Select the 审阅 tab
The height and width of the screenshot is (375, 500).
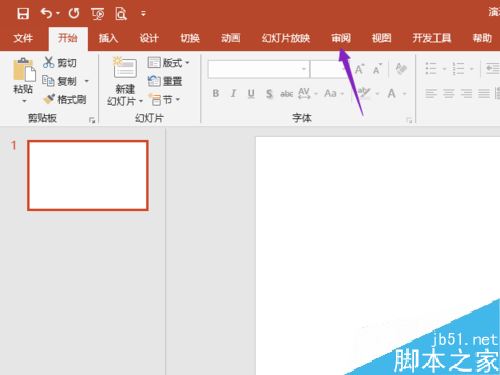click(341, 38)
